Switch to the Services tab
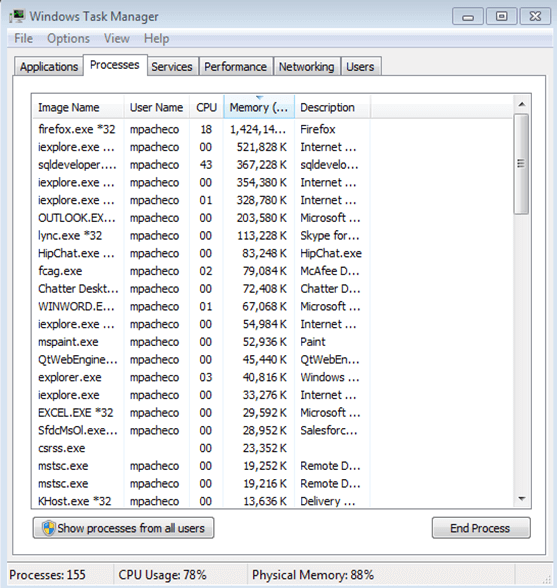The height and width of the screenshot is (588, 557). [172, 67]
